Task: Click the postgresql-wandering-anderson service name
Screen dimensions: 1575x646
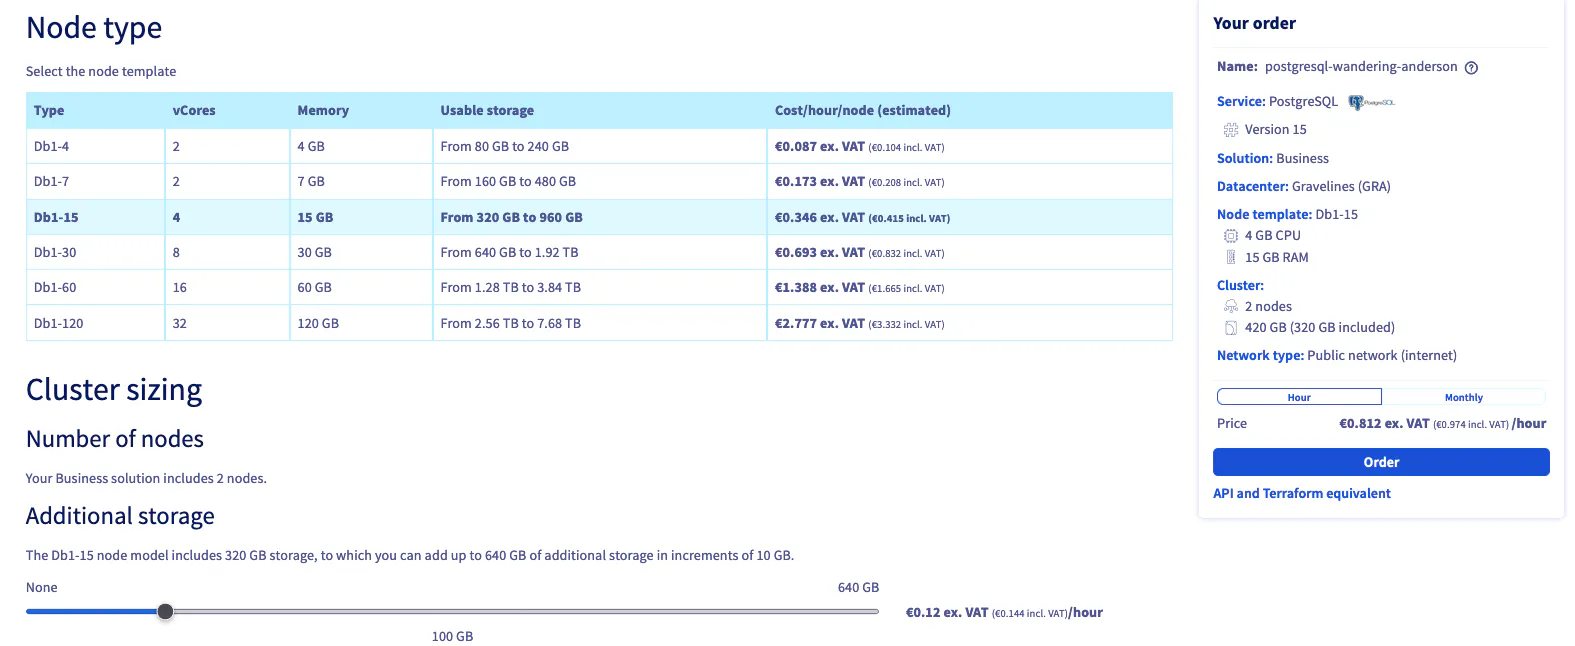Action: [1361, 67]
